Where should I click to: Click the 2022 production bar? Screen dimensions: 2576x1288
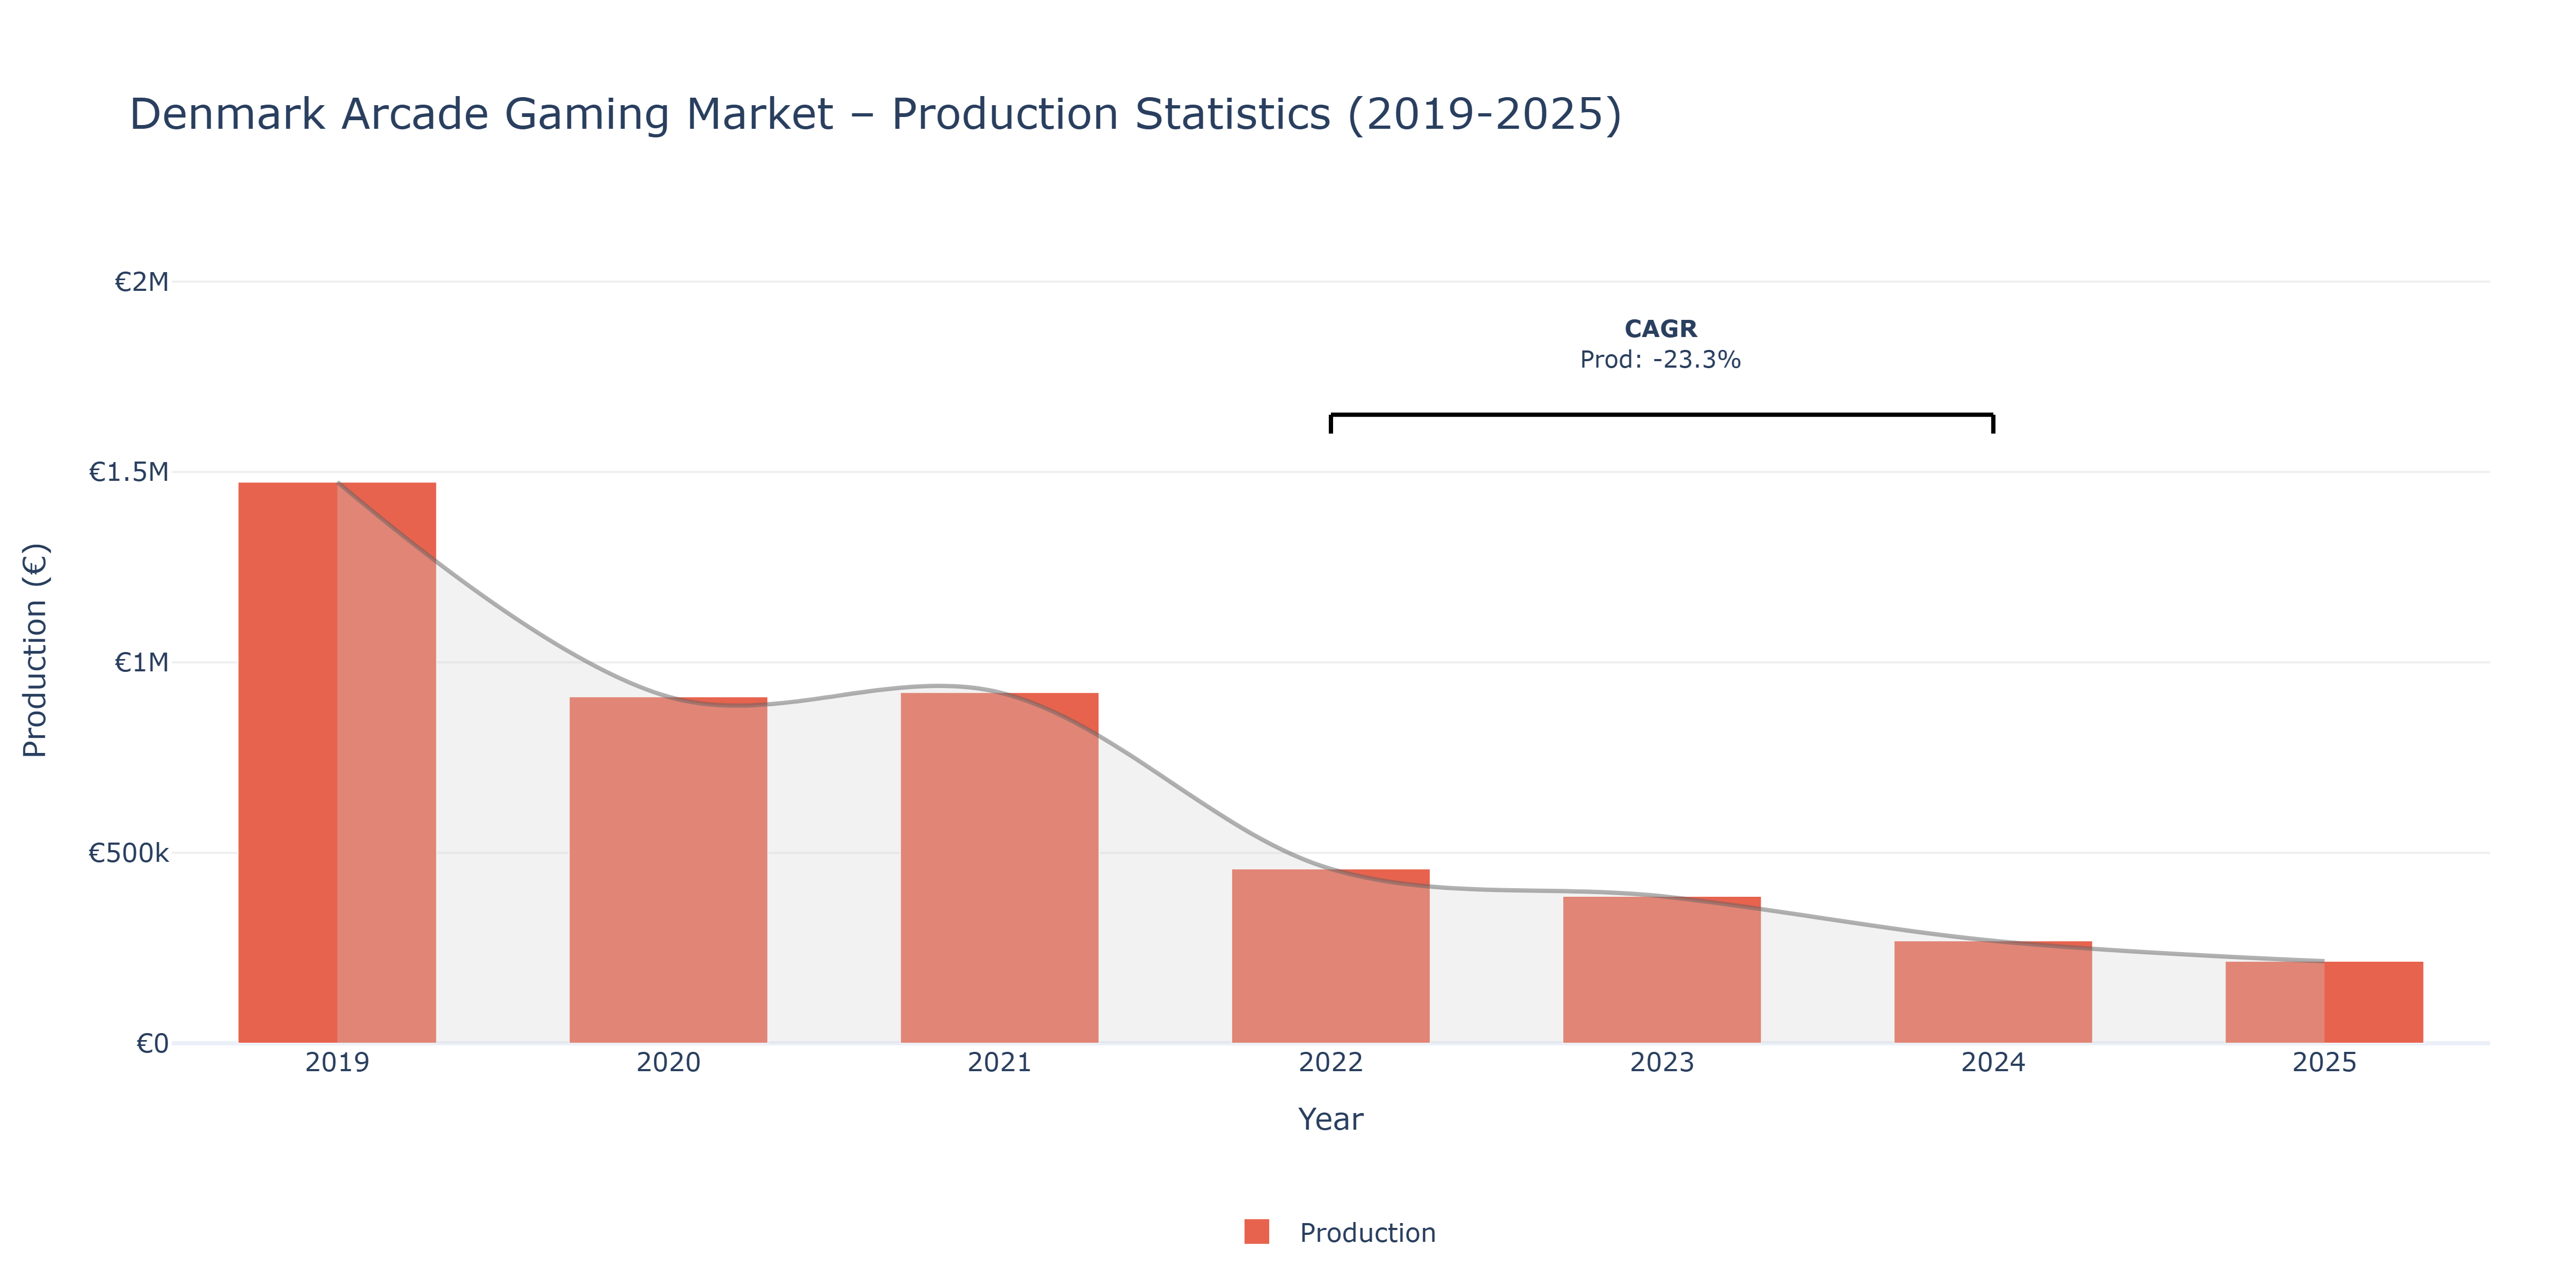click(x=1330, y=956)
